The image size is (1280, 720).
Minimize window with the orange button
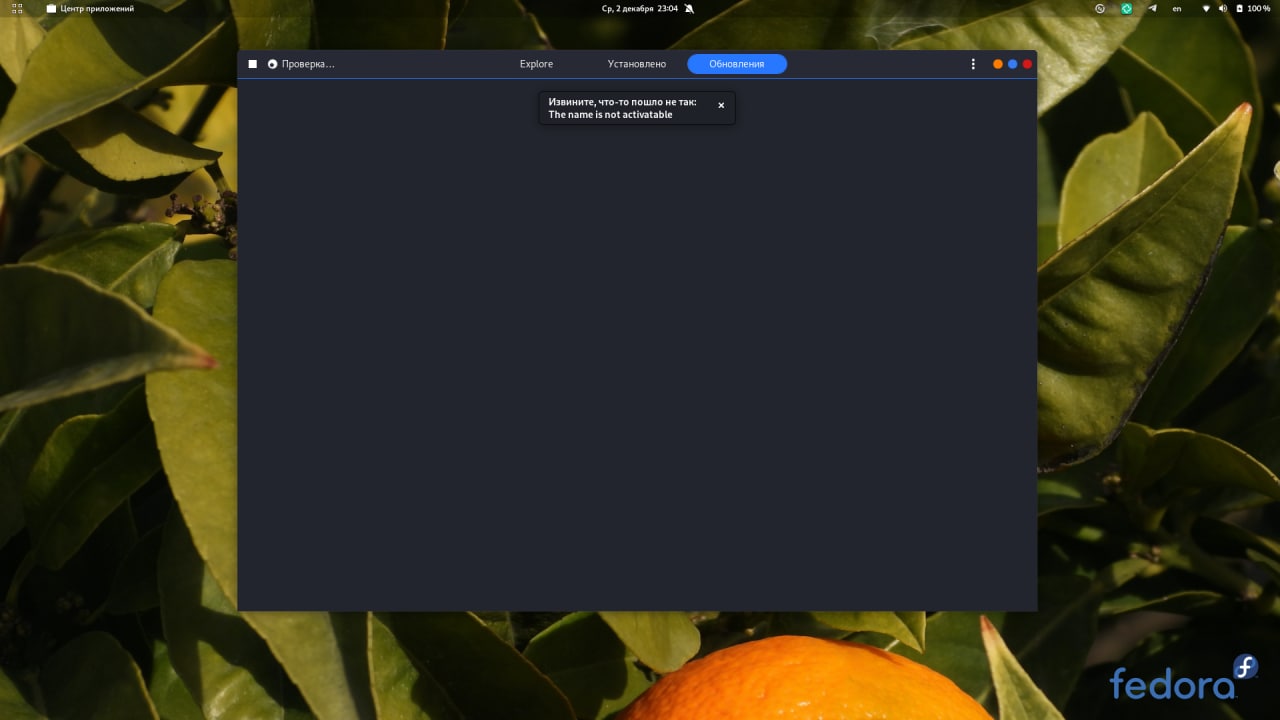pos(998,64)
